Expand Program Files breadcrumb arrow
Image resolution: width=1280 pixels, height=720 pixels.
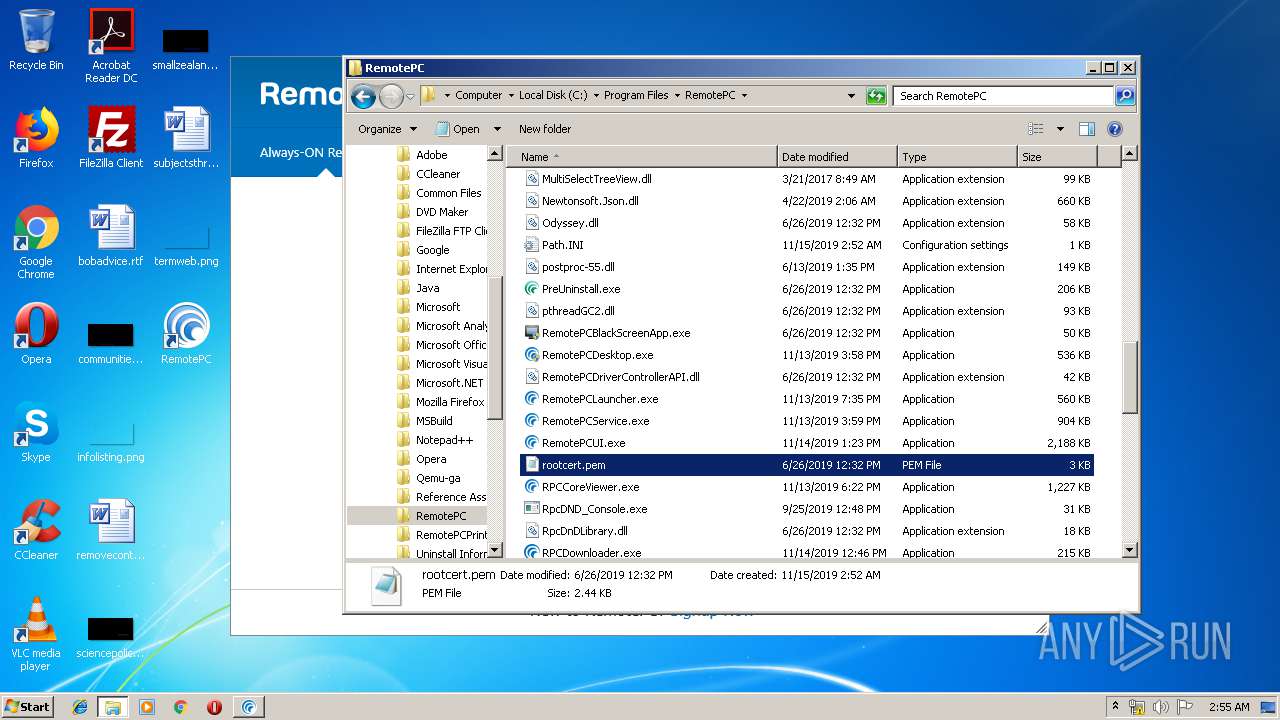coord(677,96)
